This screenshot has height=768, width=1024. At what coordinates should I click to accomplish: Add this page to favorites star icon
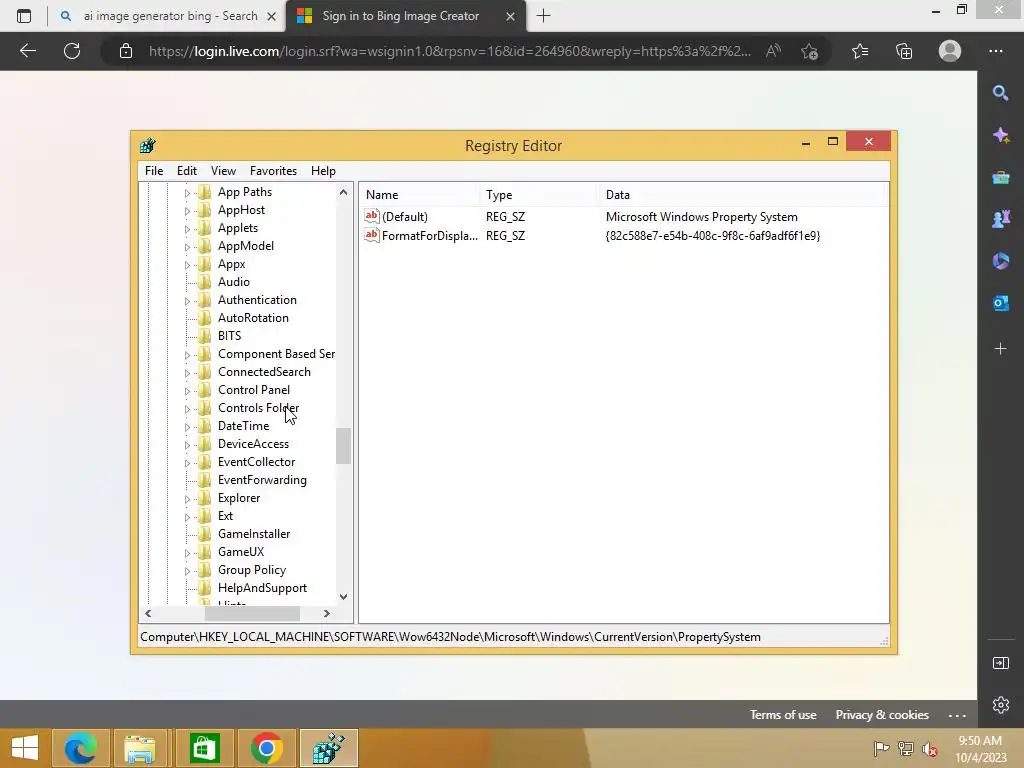click(810, 51)
